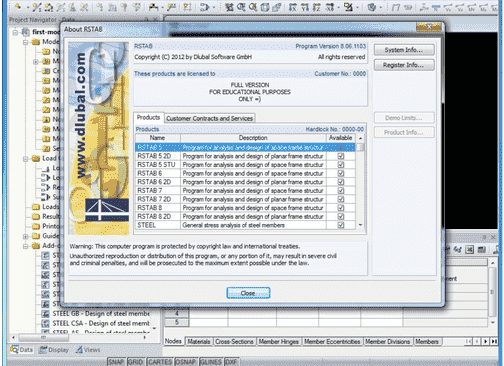The width and height of the screenshot is (504, 366).
Task: Switch to the Views navigator icon
Action: click(x=79, y=349)
